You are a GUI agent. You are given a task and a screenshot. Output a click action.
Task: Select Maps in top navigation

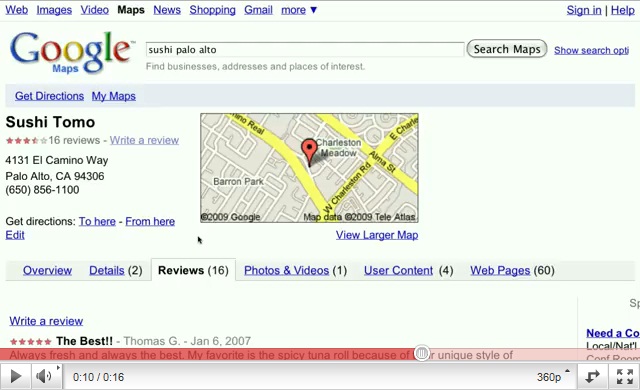[131, 10]
